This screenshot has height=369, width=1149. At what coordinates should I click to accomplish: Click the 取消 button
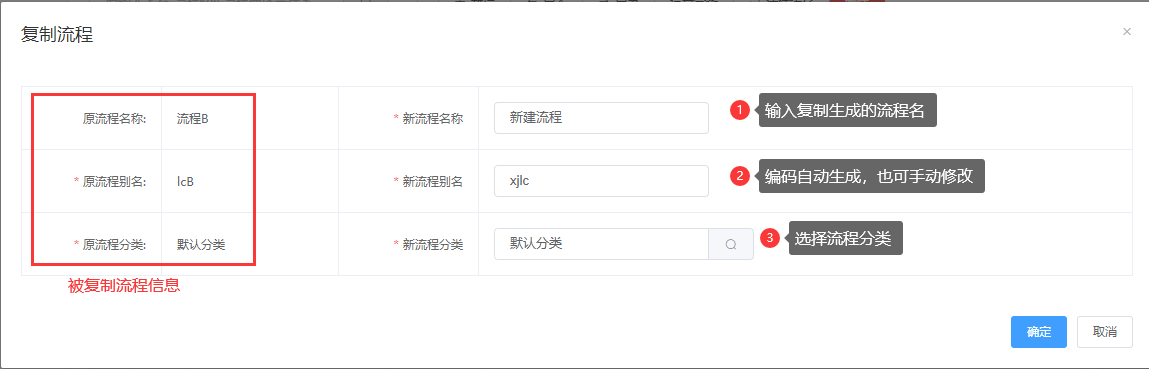(x=1104, y=332)
